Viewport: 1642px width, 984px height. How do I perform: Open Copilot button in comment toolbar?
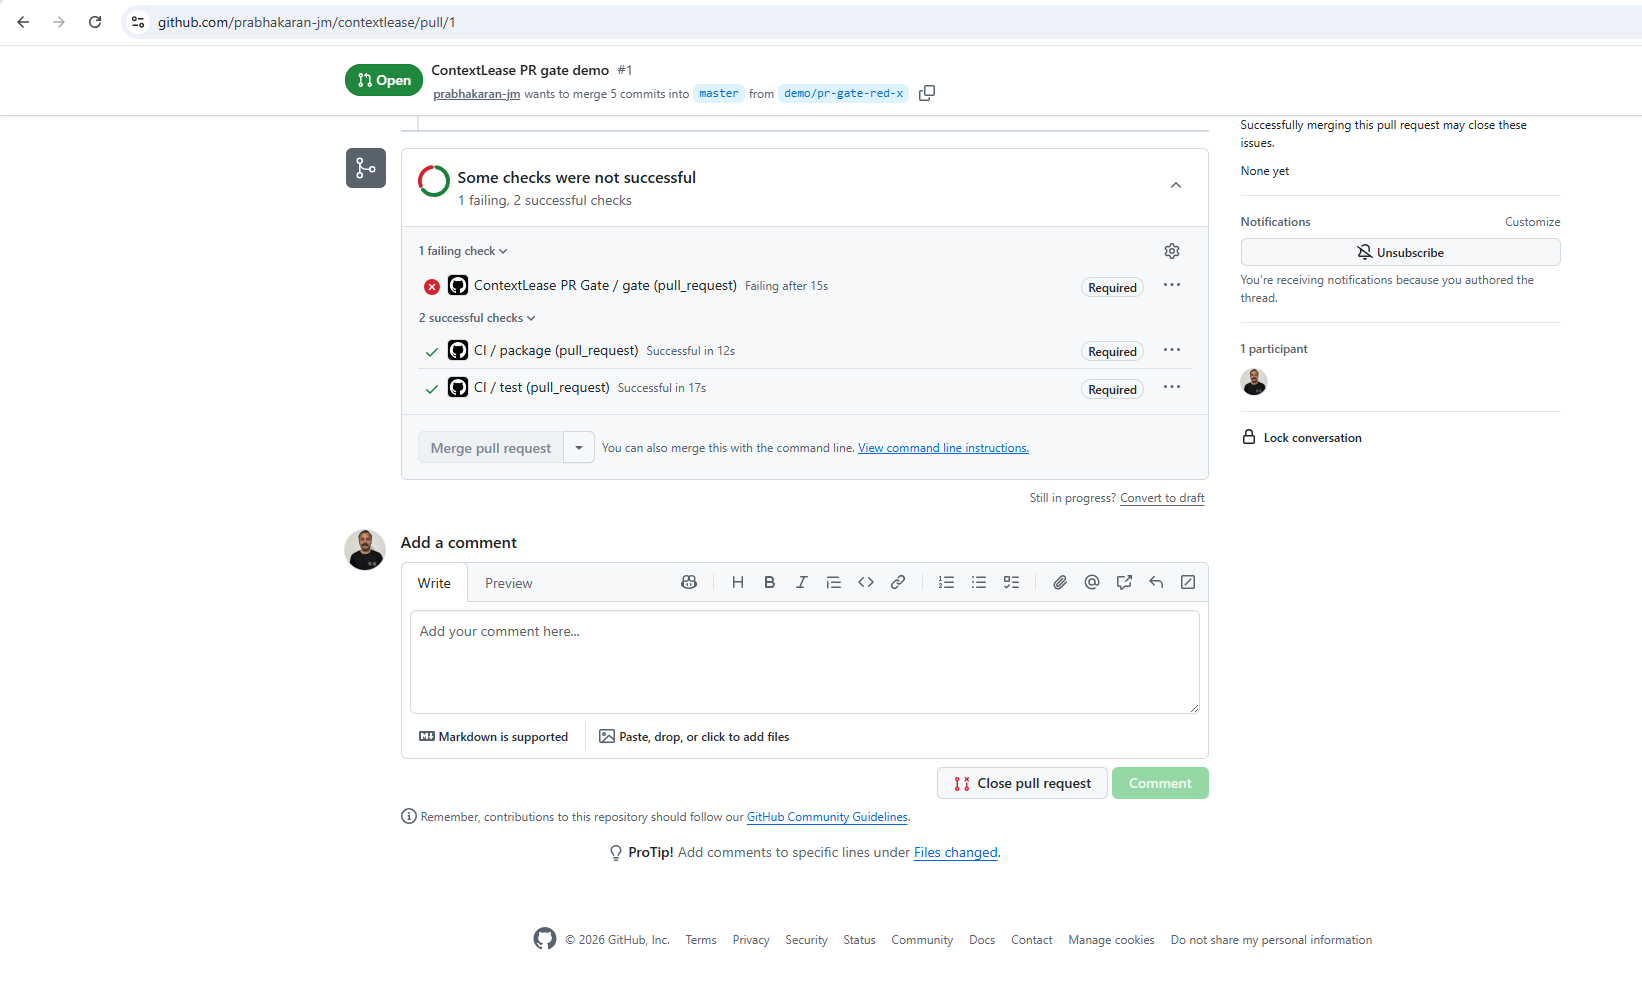pos(689,582)
